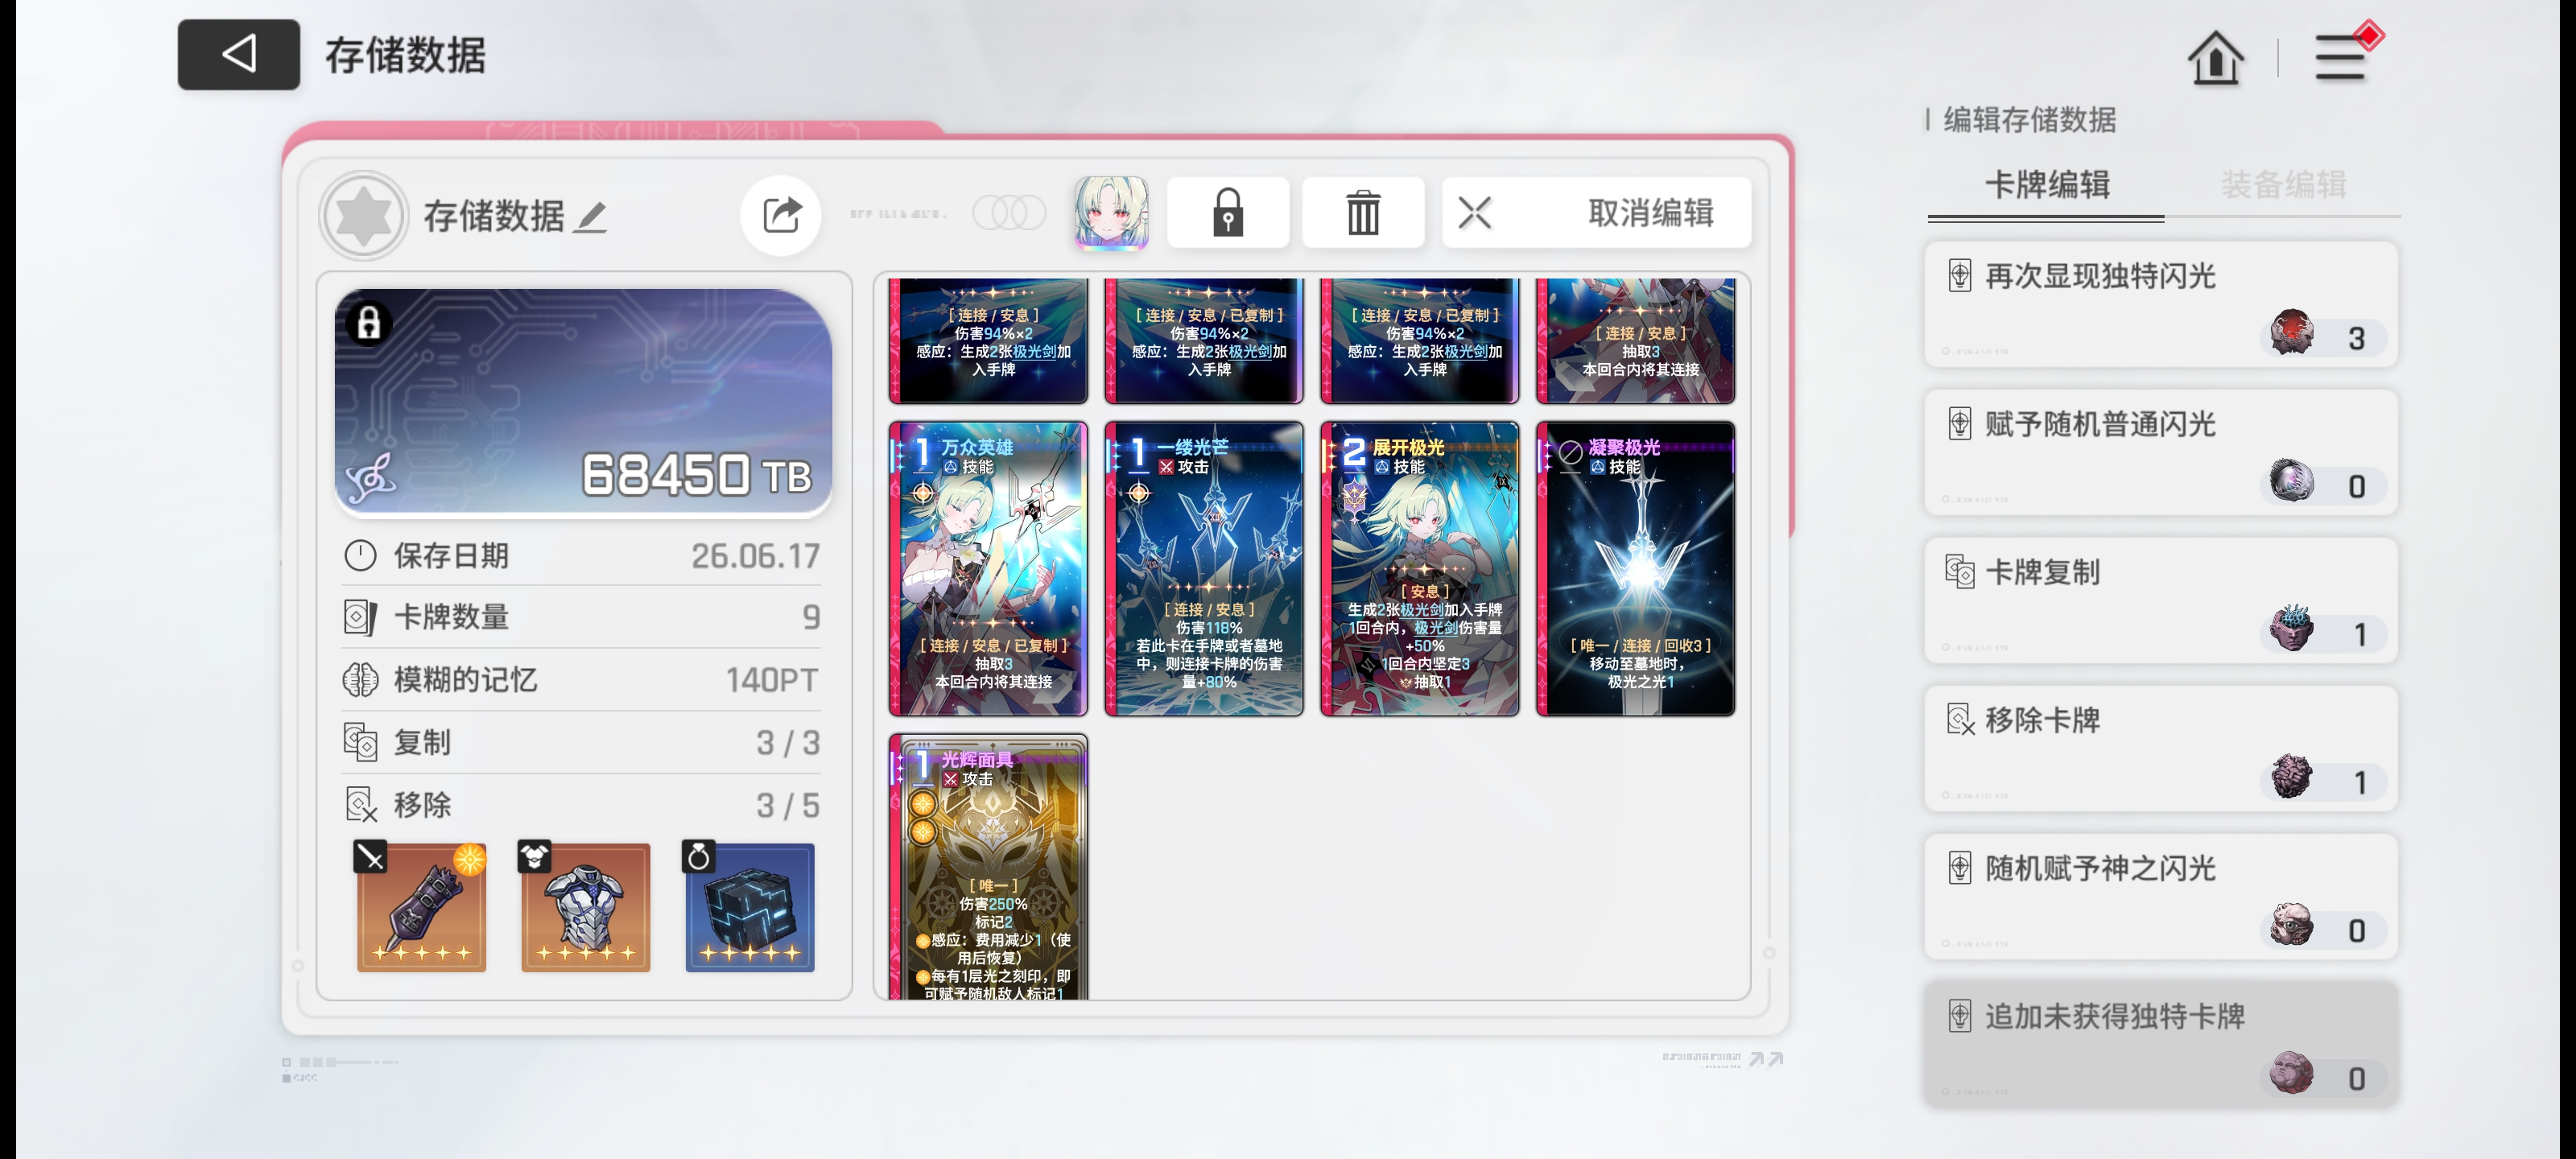Viewport: 2576px width, 1159px height.
Task: Click the 编辑存储数据 panel heading
Action: [x=2029, y=120]
